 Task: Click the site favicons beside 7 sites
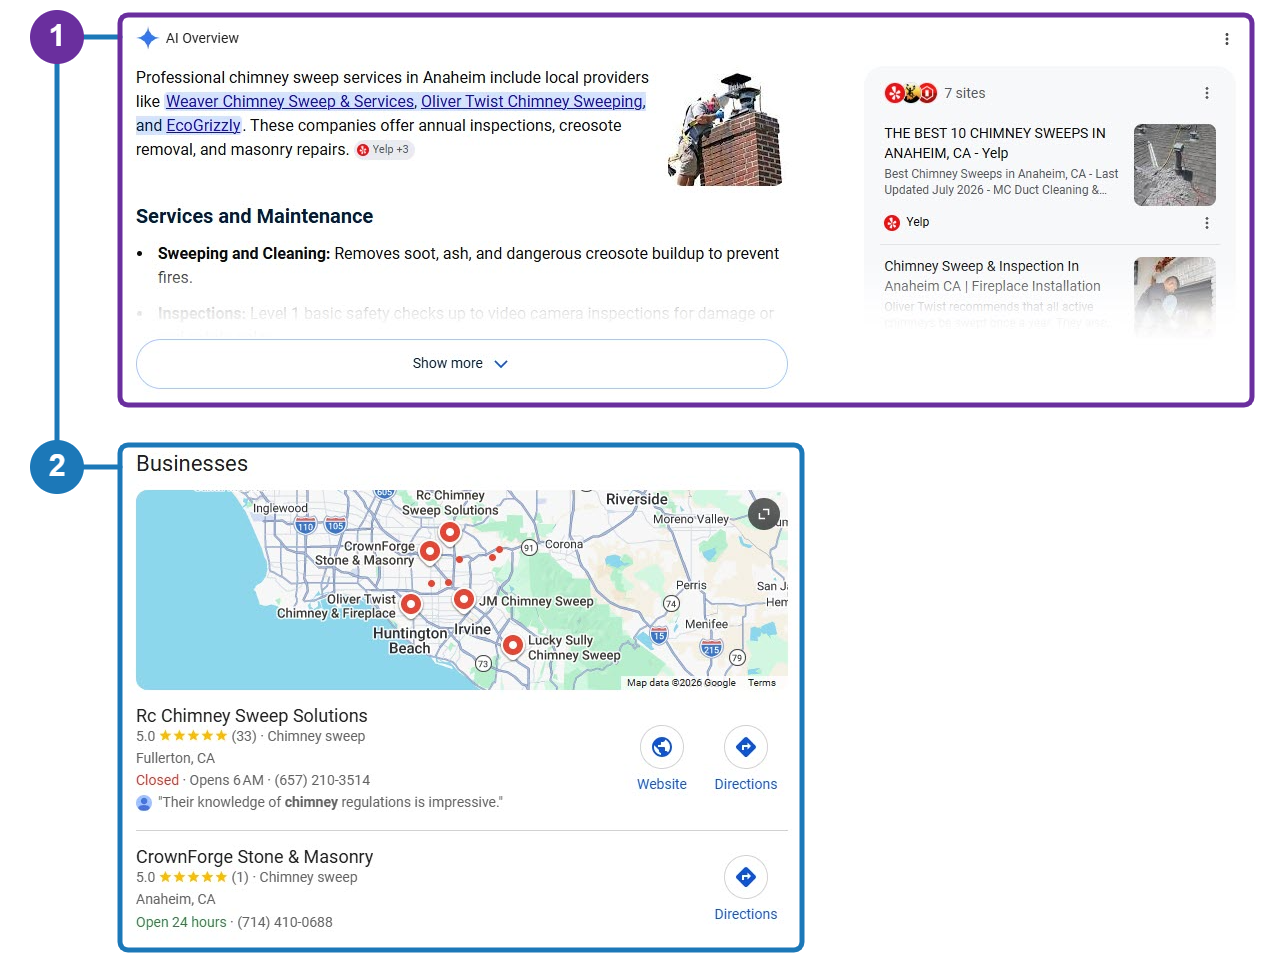[x=911, y=93]
